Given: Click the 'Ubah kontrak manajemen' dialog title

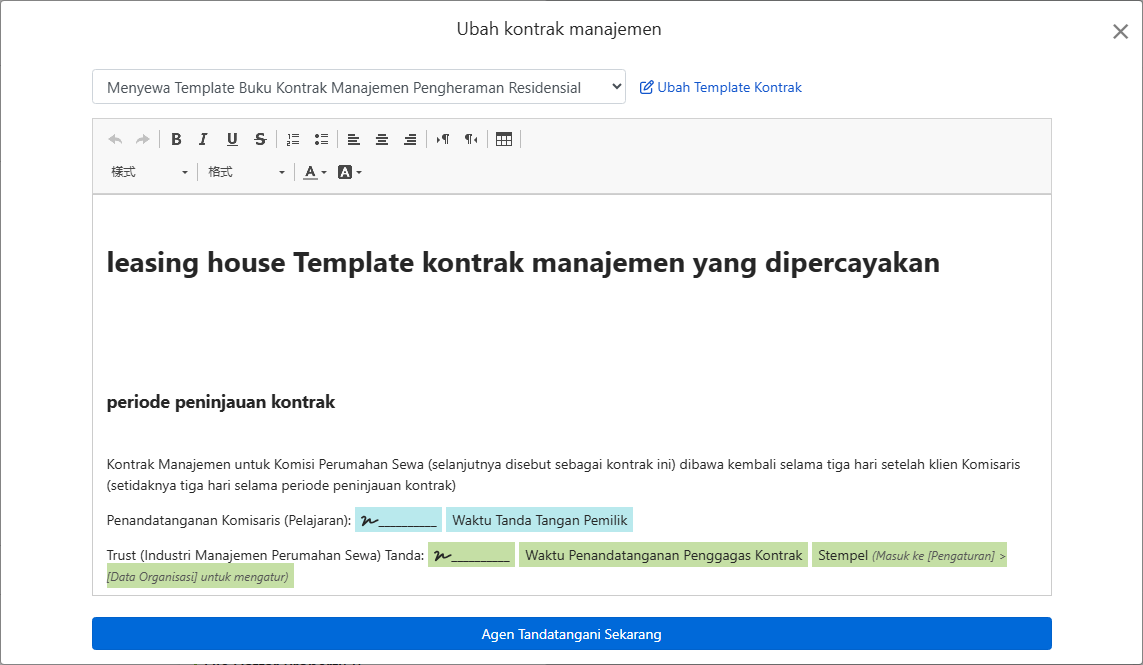Looking at the screenshot, I should [x=559, y=29].
